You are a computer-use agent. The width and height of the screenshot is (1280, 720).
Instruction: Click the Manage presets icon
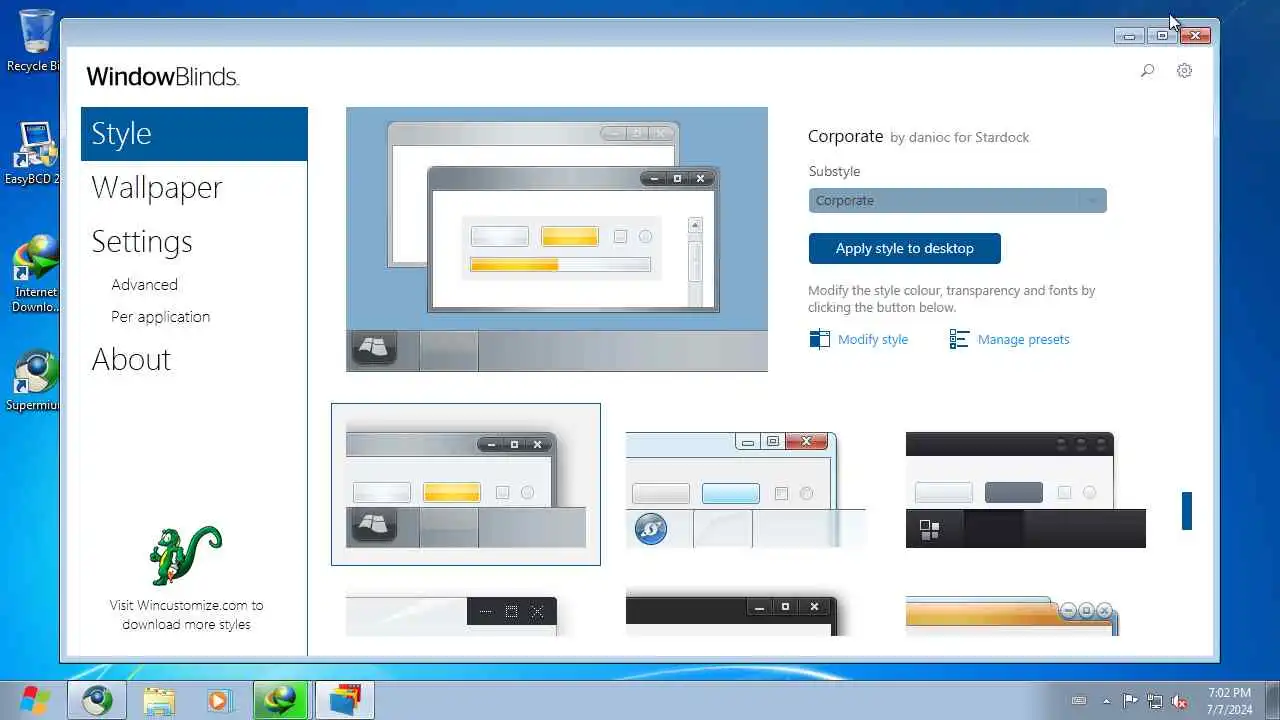(x=959, y=339)
